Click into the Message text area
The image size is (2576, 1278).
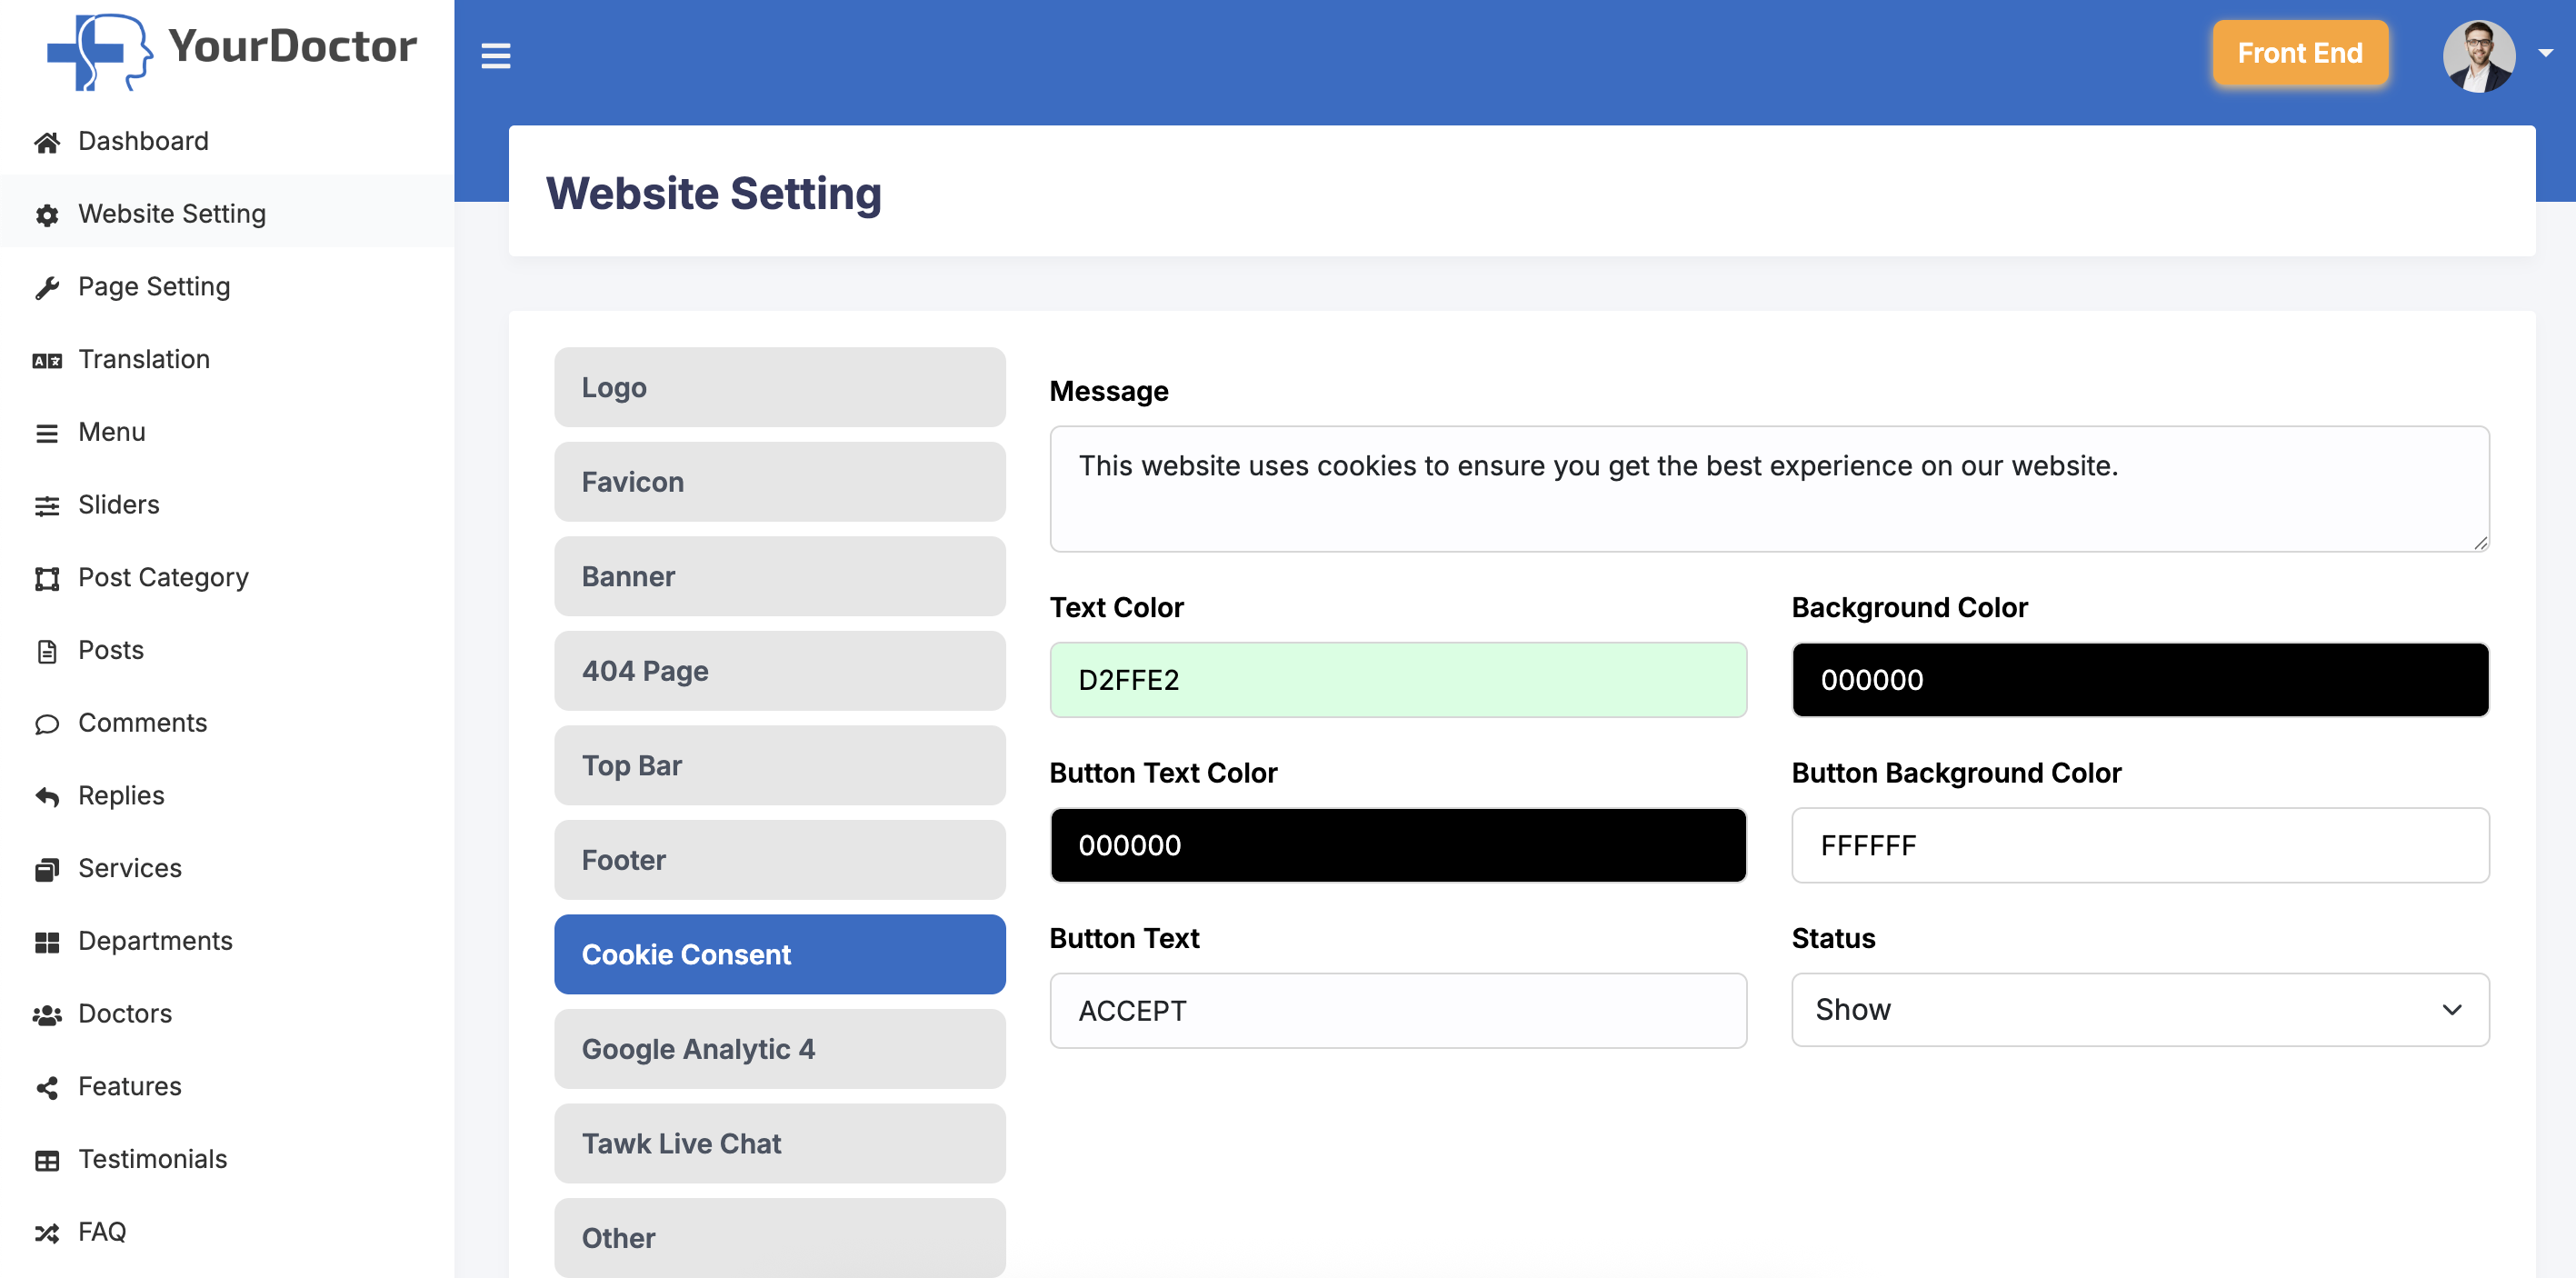[x=1769, y=489]
